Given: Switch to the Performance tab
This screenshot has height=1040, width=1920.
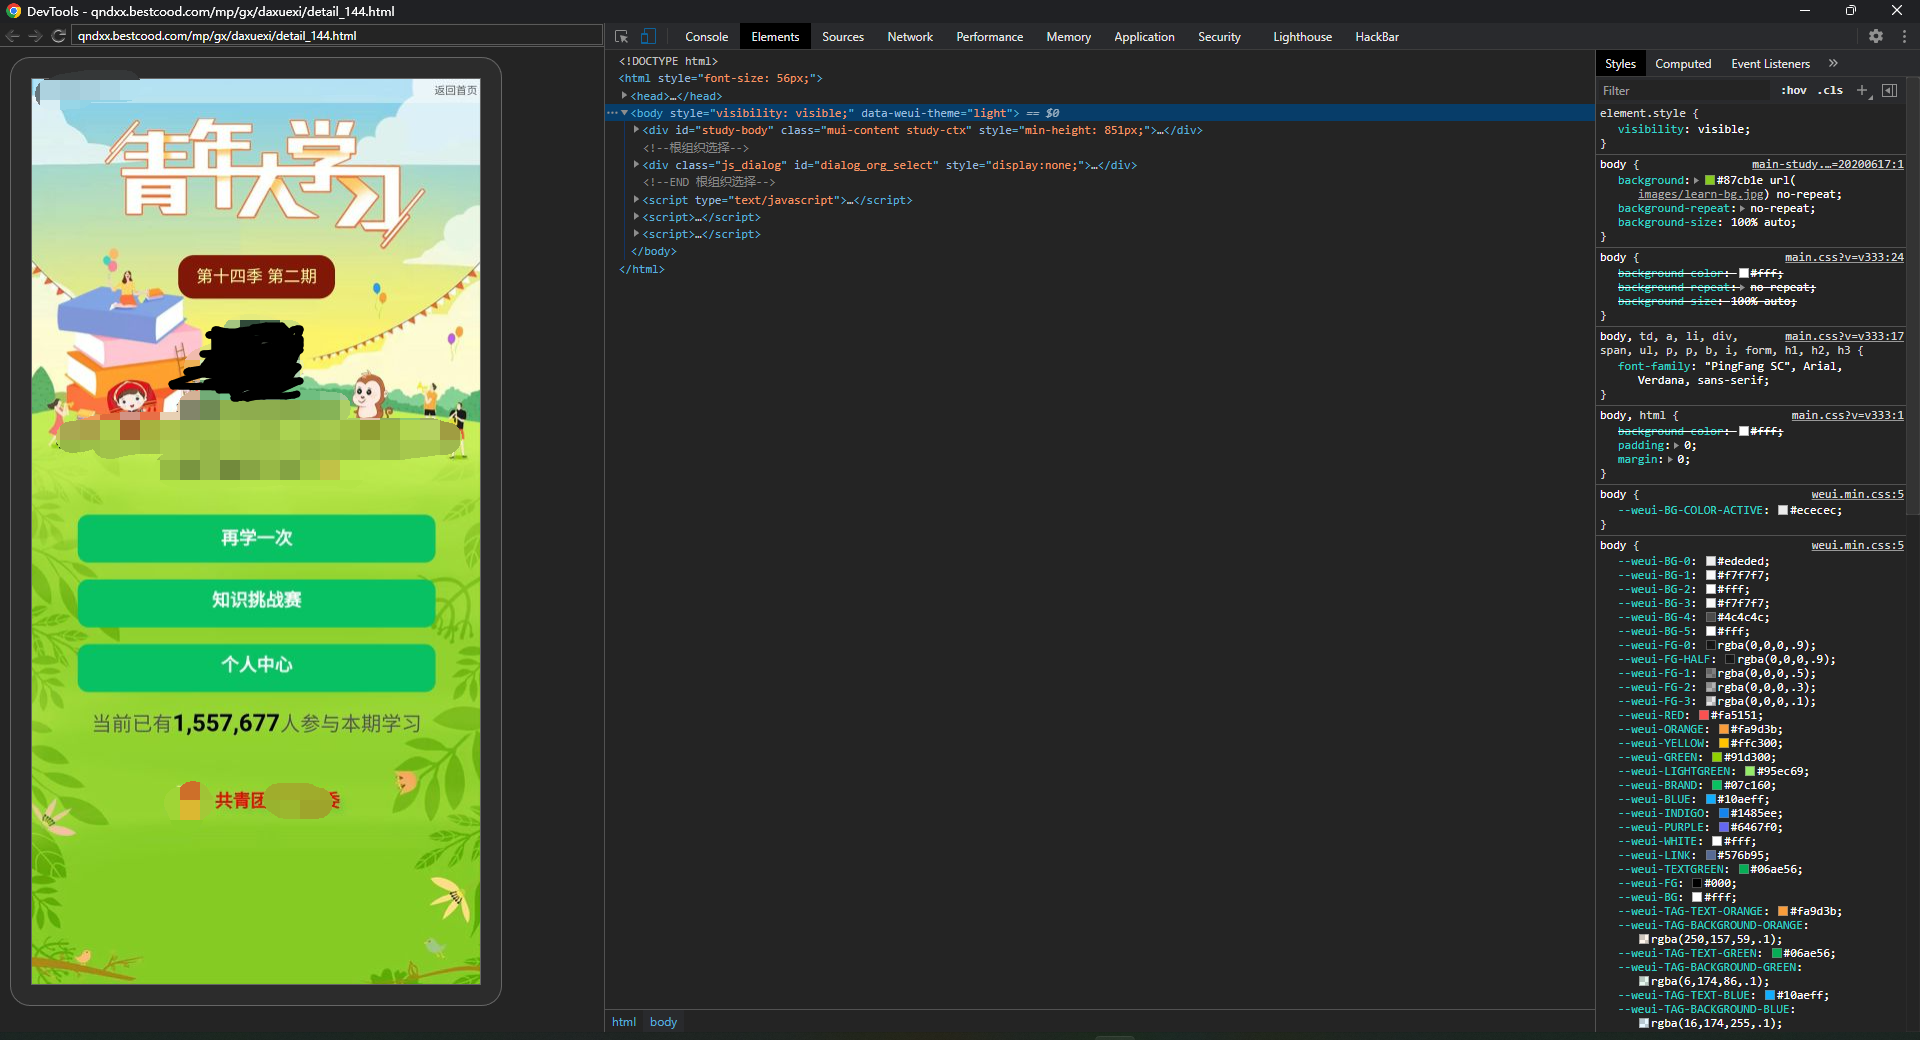Looking at the screenshot, I should (989, 37).
